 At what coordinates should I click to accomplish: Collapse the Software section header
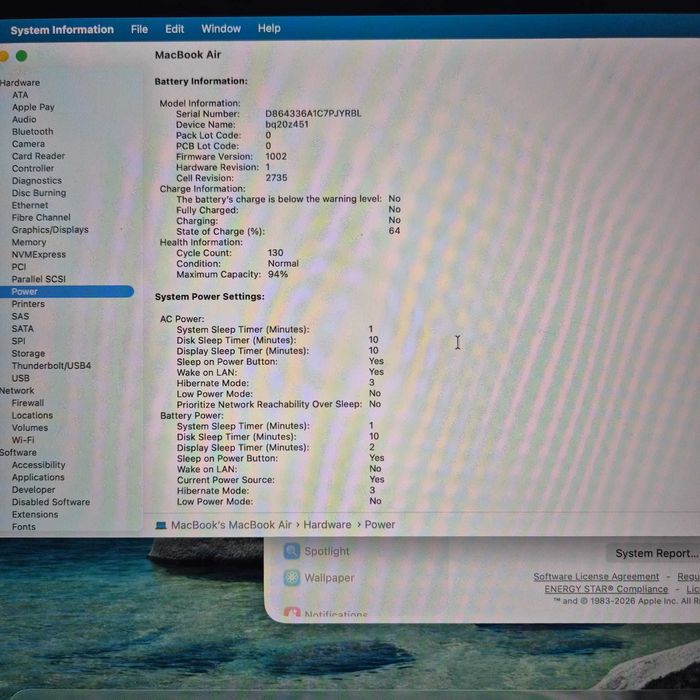18,453
